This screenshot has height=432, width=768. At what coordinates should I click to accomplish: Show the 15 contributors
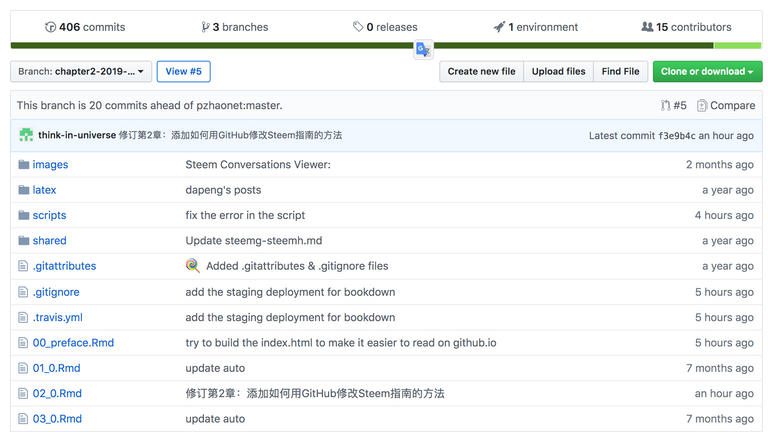(686, 27)
